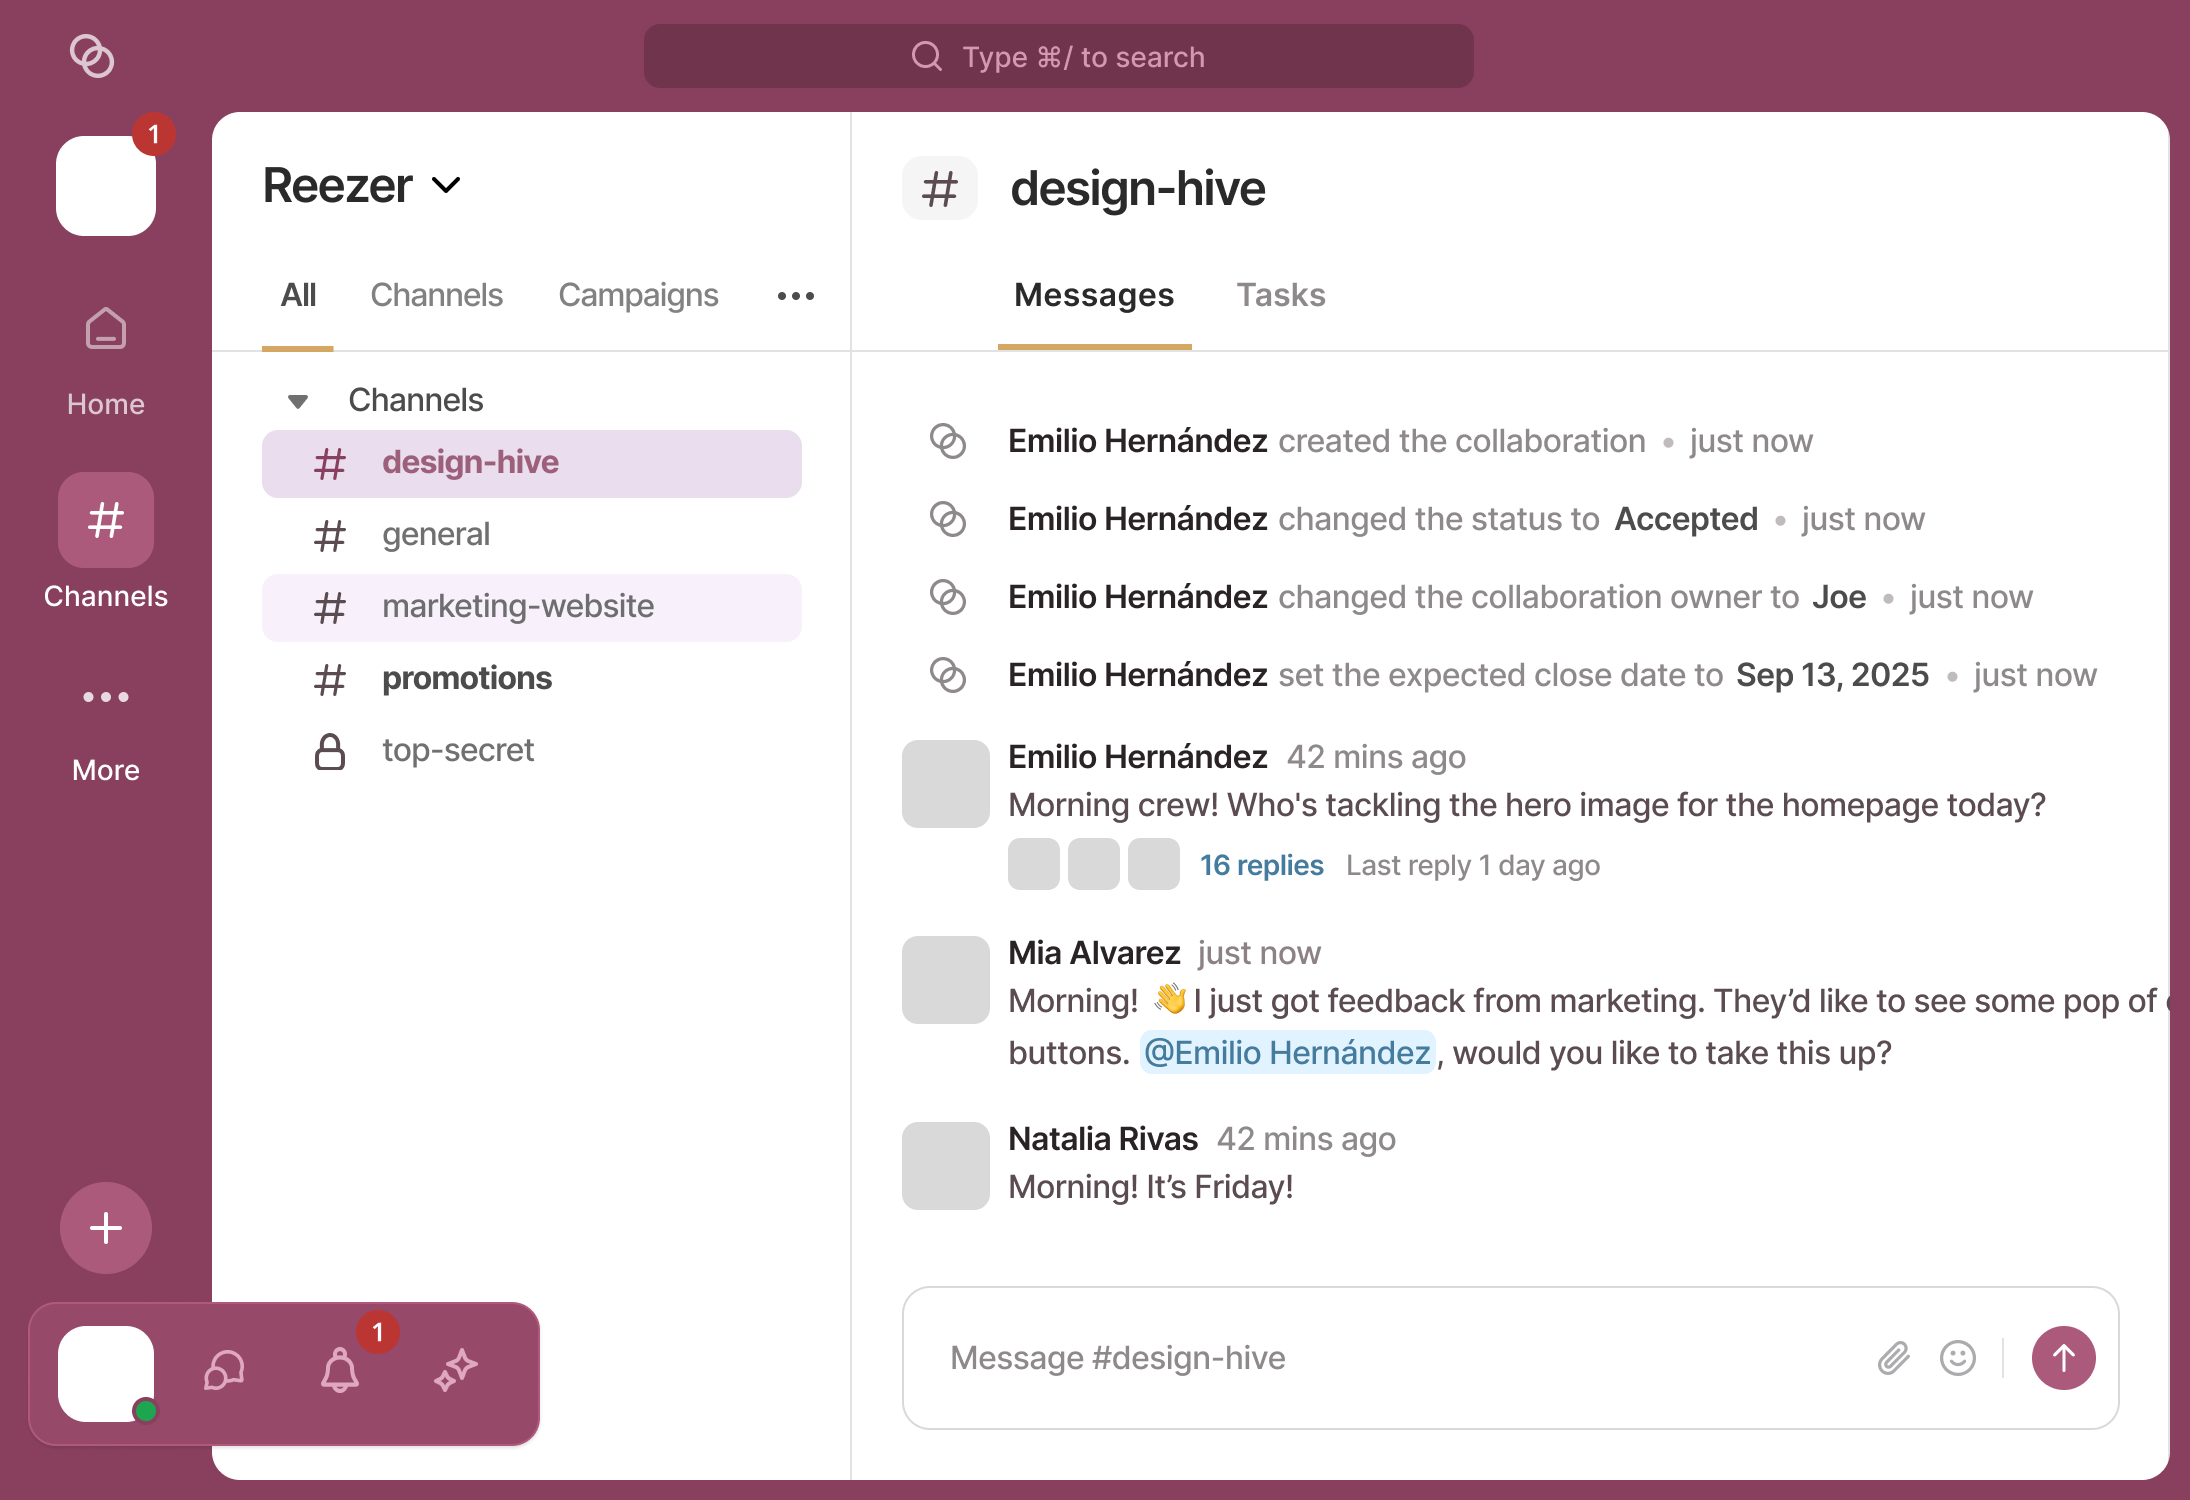Image resolution: width=2190 pixels, height=1500 pixels.
Task: Collapse the Channels section triangle
Action: [x=297, y=401]
